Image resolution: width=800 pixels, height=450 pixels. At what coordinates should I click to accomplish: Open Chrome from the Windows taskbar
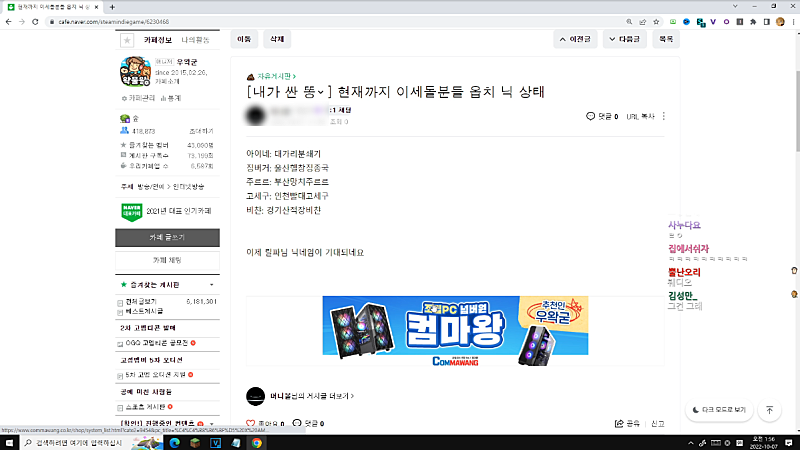257,441
